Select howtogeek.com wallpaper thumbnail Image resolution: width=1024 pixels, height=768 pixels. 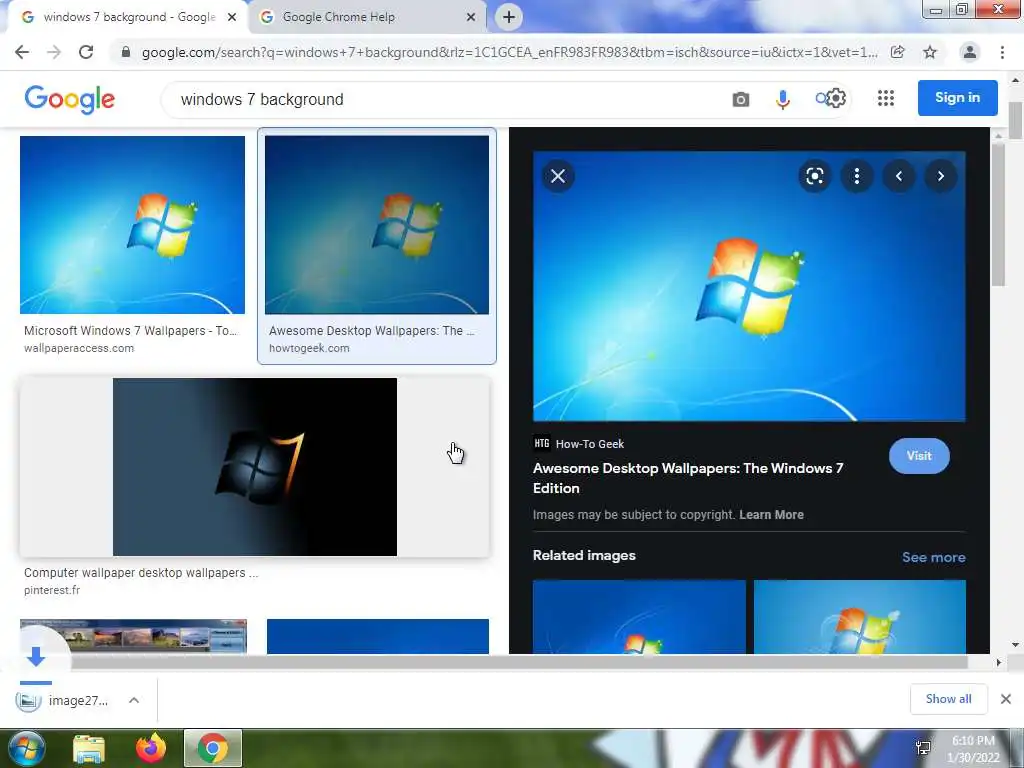[377, 225]
